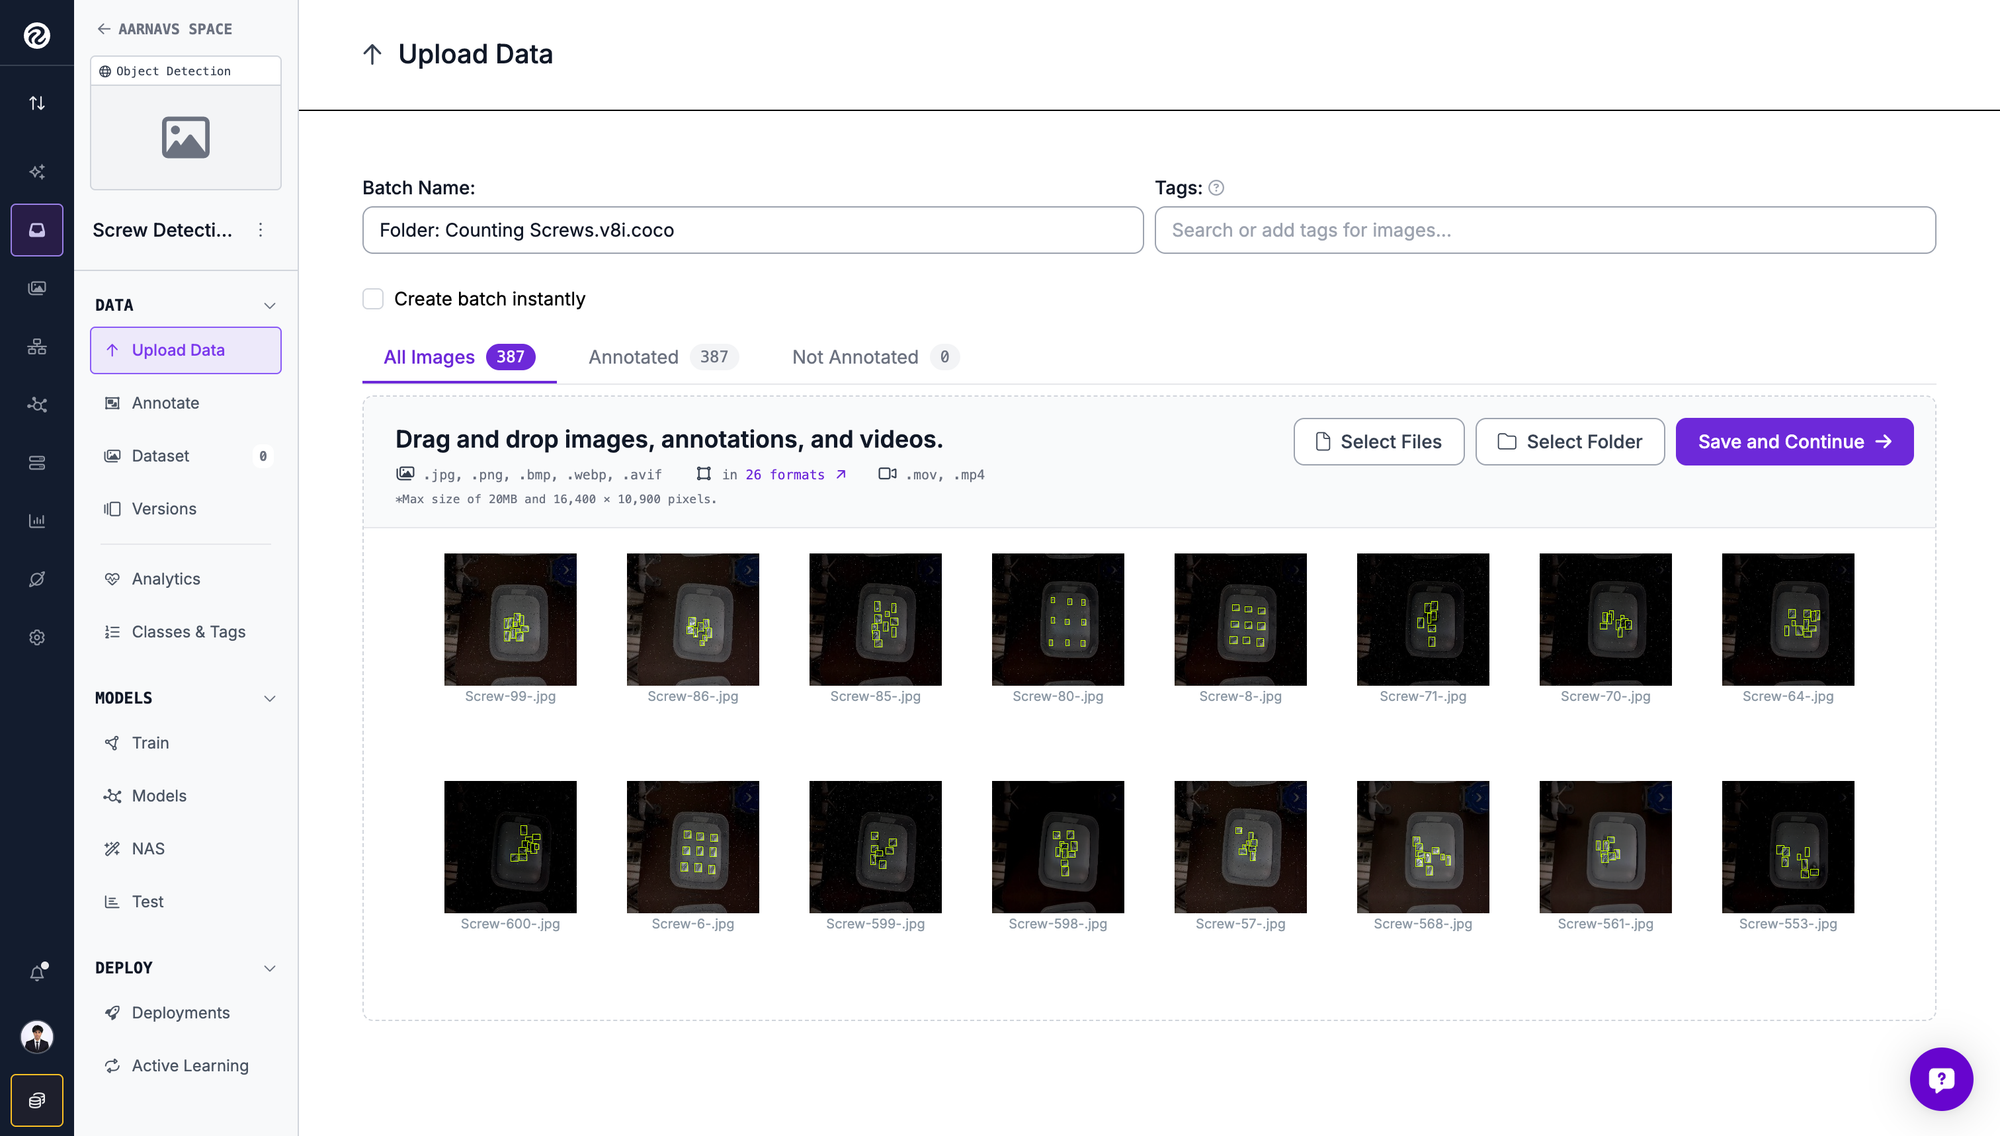This screenshot has width=2000, height=1136.
Task: Open settings via the gear icon in the left rail
Action: click(37, 638)
